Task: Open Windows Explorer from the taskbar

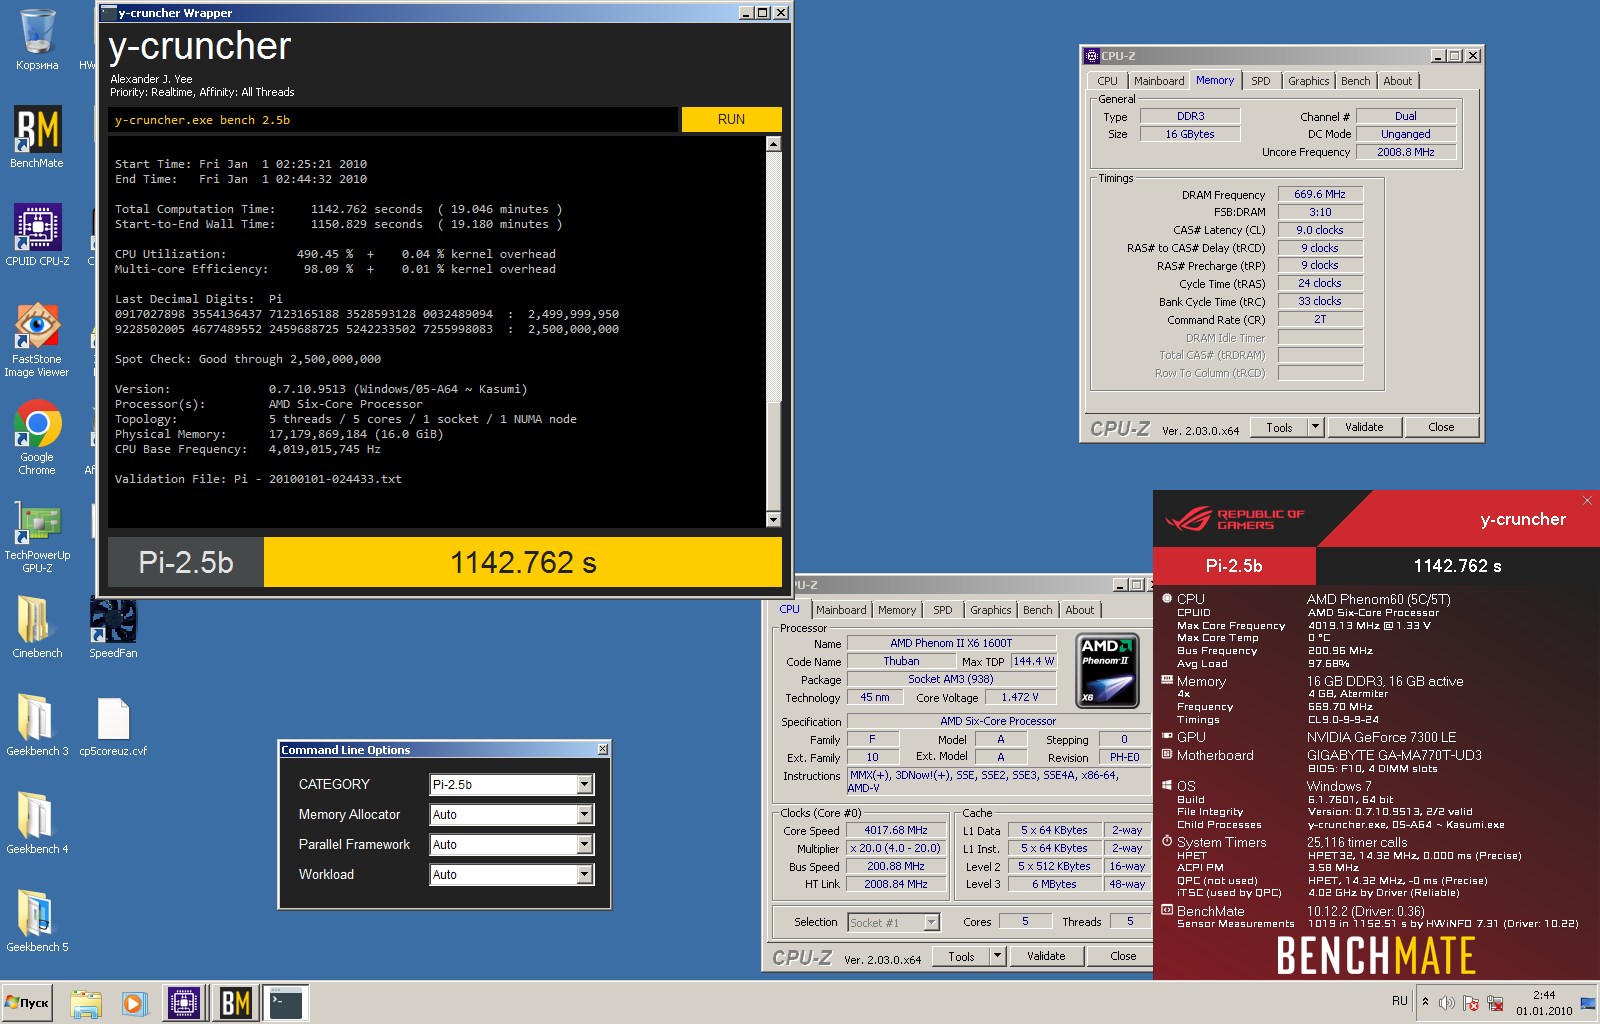Action: (x=86, y=1003)
